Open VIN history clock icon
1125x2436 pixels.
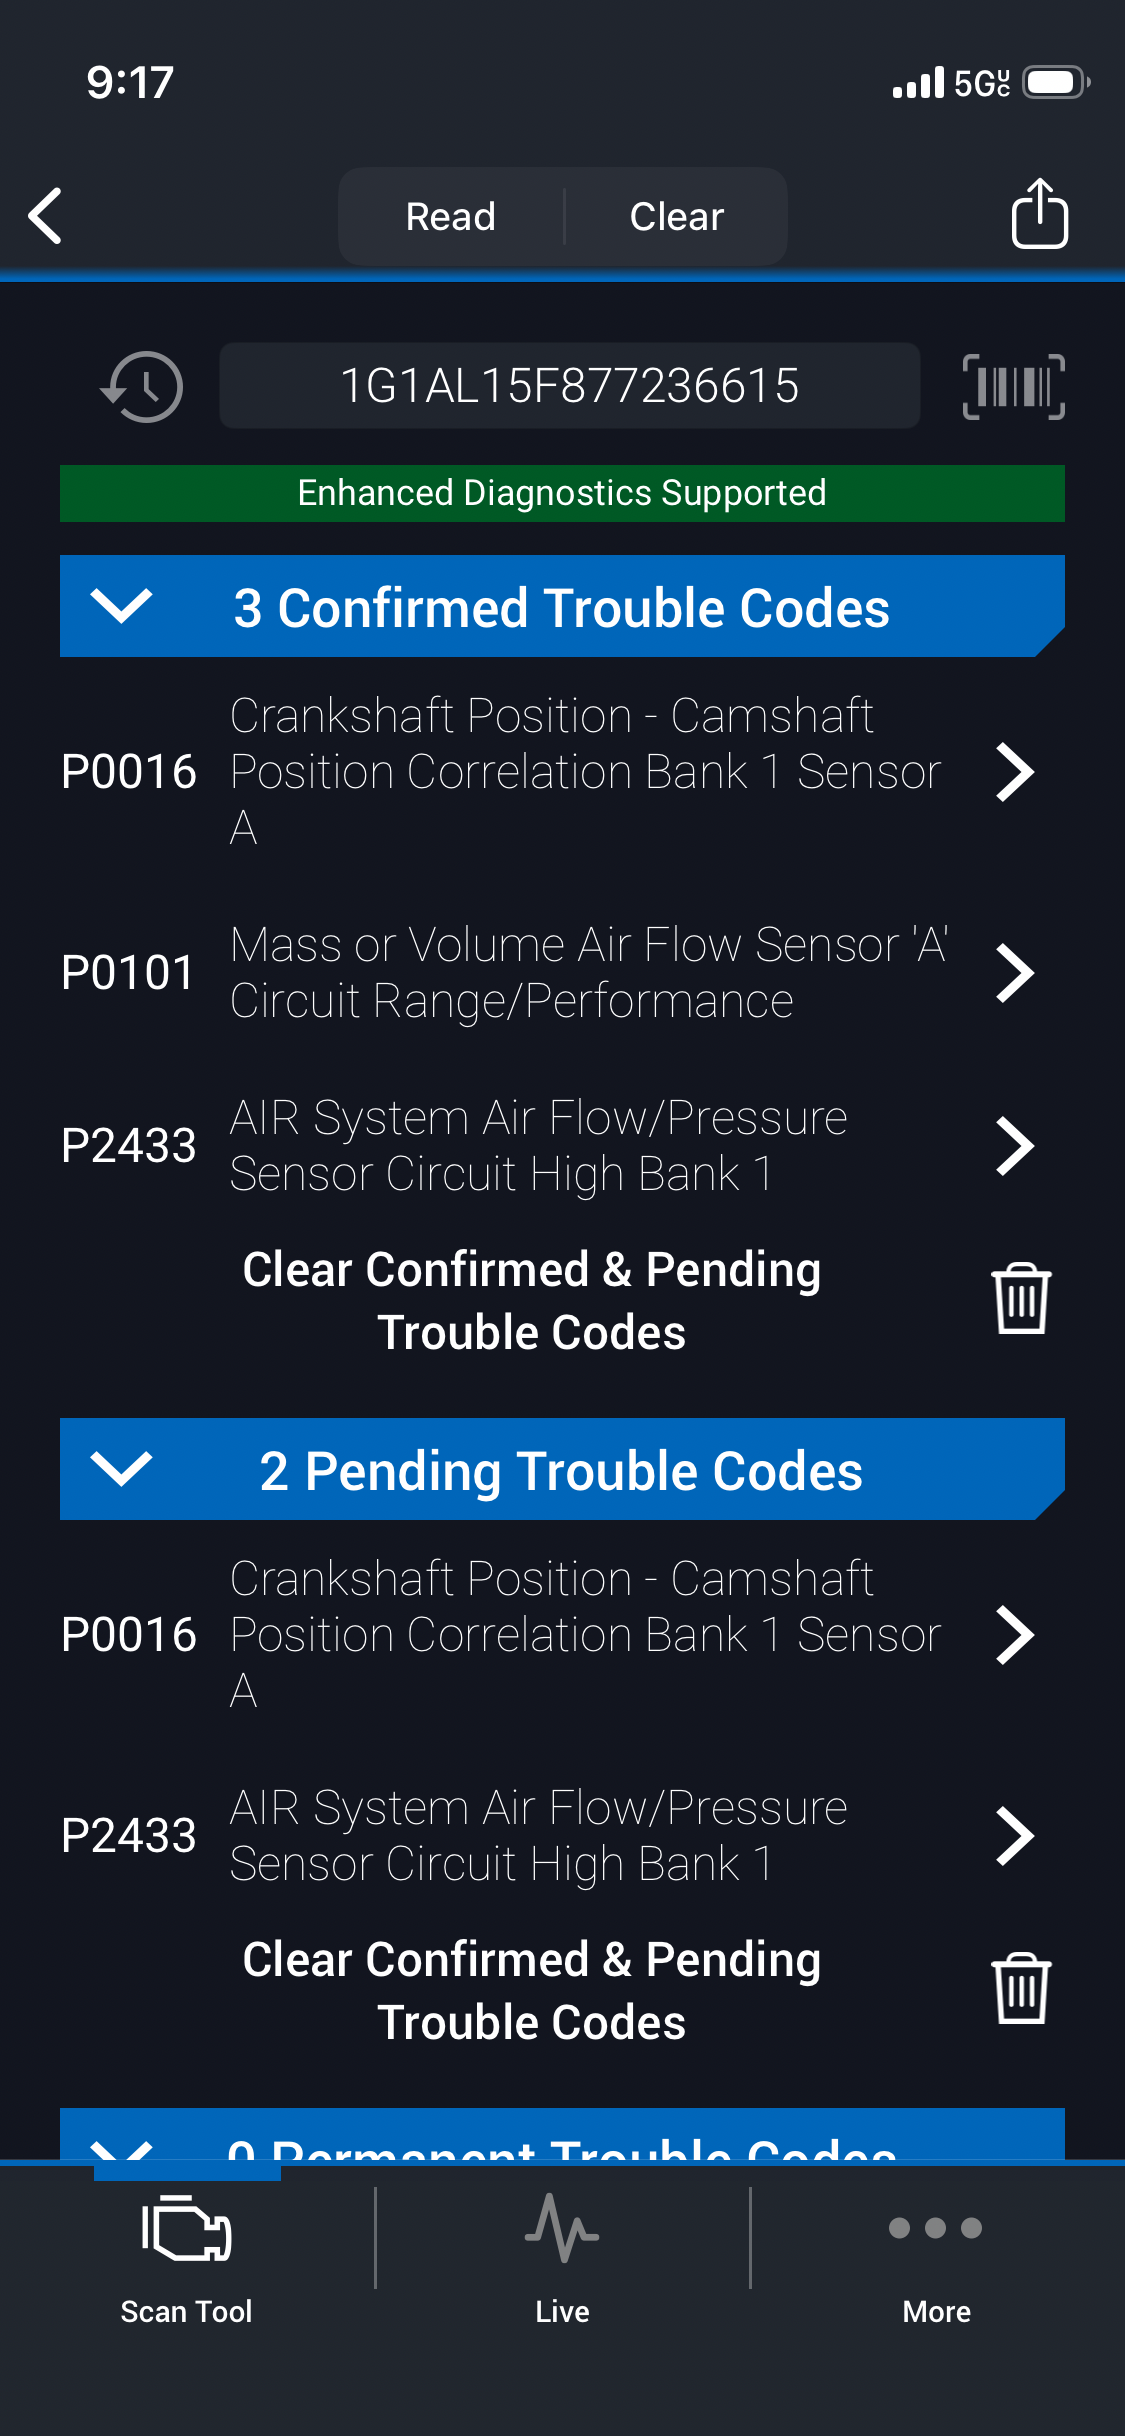tap(142, 387)
